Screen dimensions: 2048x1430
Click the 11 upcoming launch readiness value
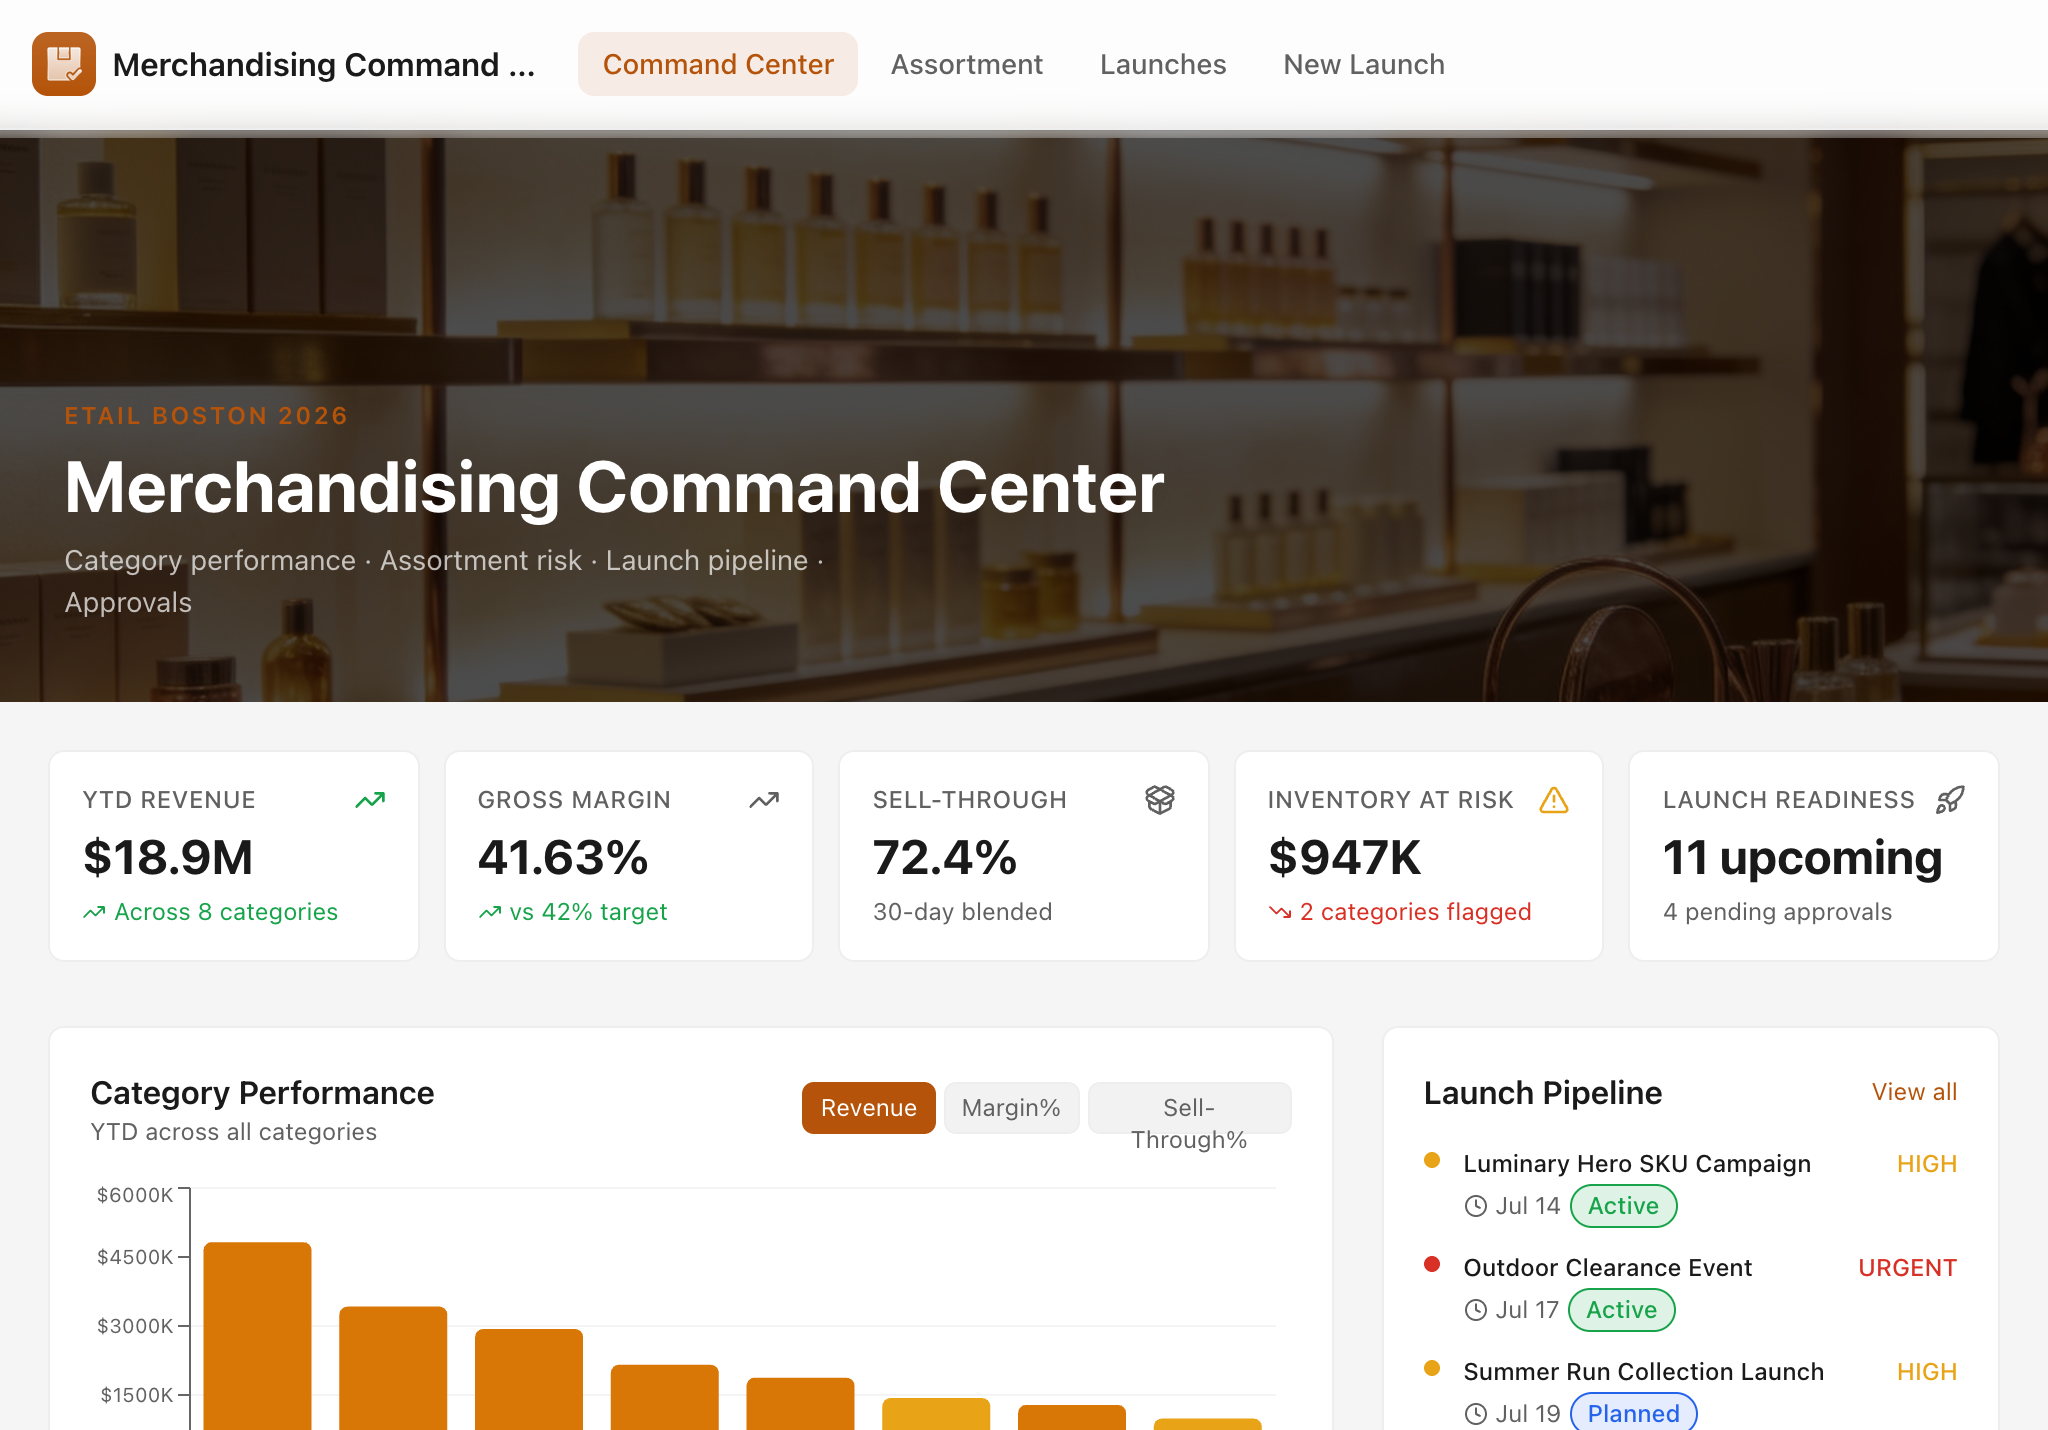(1803, 858)
